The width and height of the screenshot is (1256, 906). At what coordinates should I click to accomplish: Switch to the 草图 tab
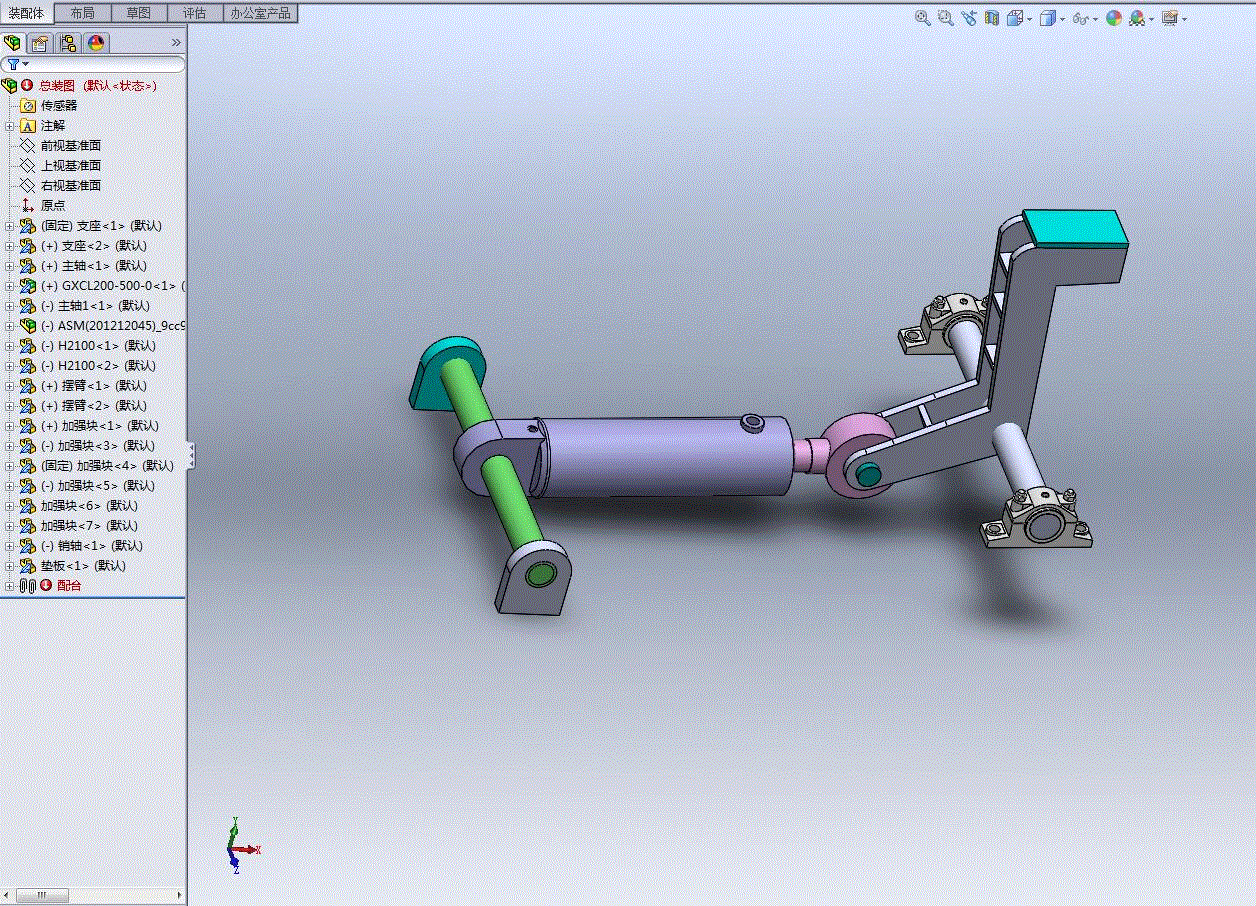click(138, 13)
